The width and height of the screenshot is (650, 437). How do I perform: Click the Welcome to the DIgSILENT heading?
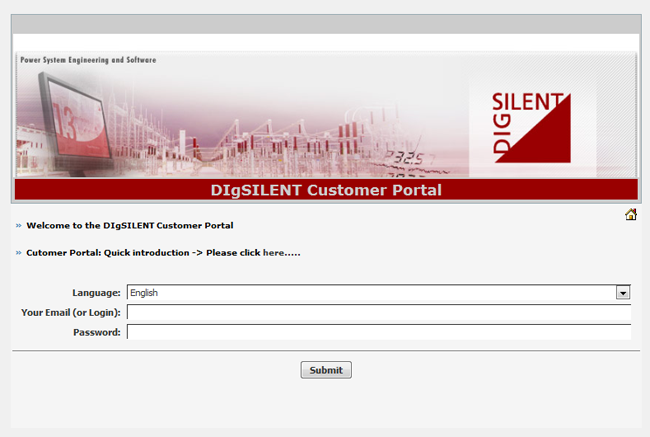[130, 226]
